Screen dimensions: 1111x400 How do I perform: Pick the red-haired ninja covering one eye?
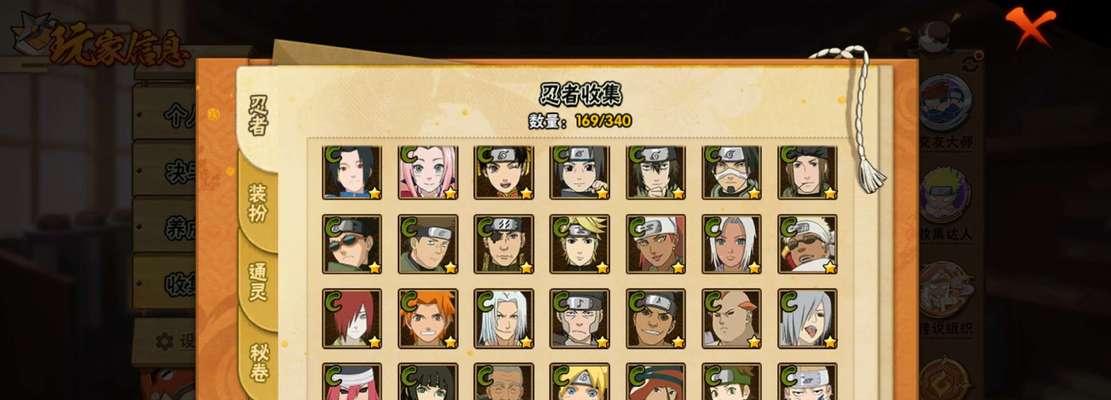tap(352, 318)
